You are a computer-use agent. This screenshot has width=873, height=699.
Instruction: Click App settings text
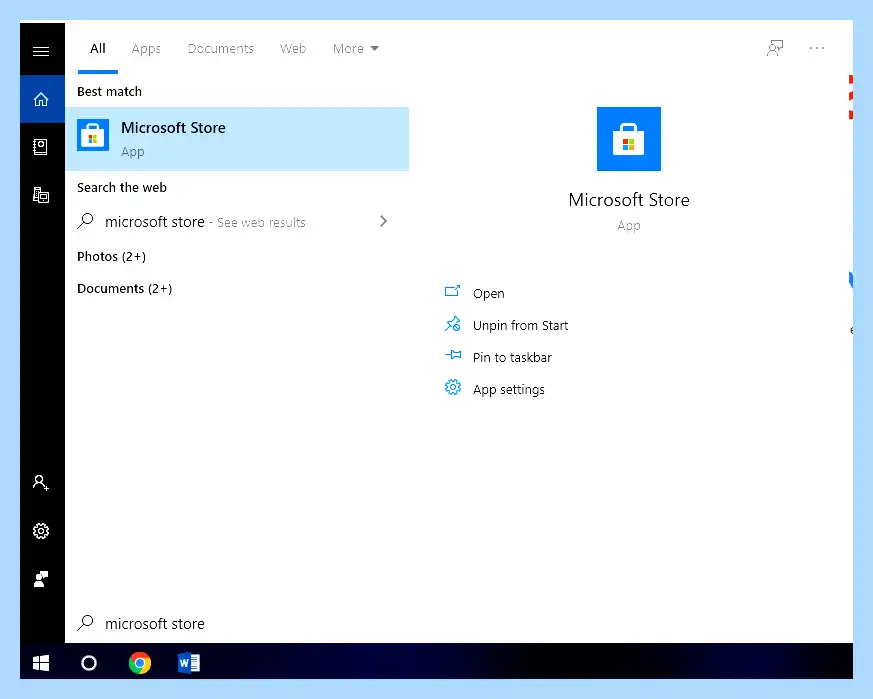(x=508, y=389)
